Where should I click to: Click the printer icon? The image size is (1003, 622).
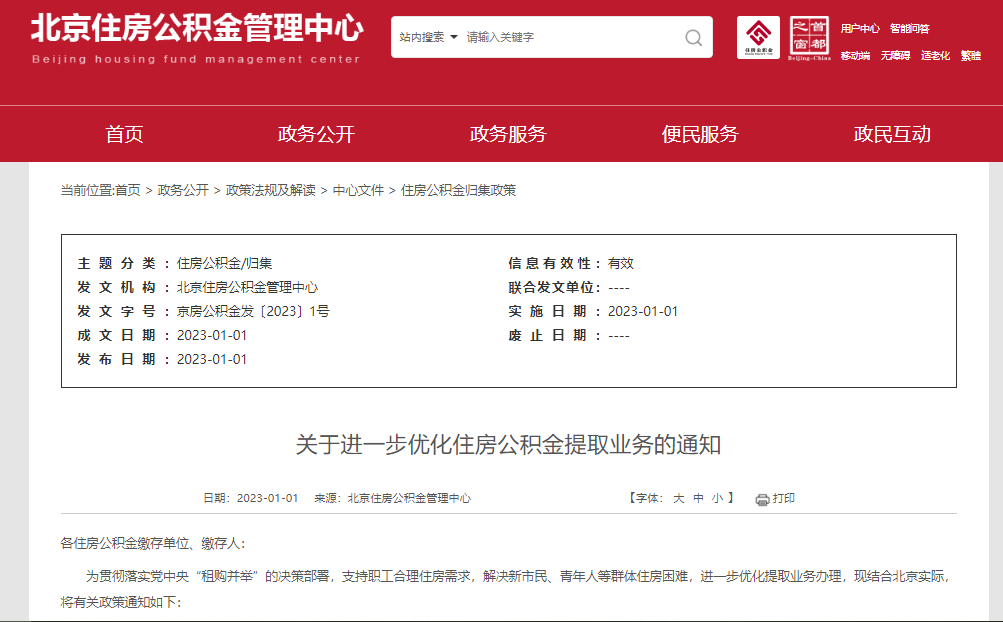coord(762,499)
